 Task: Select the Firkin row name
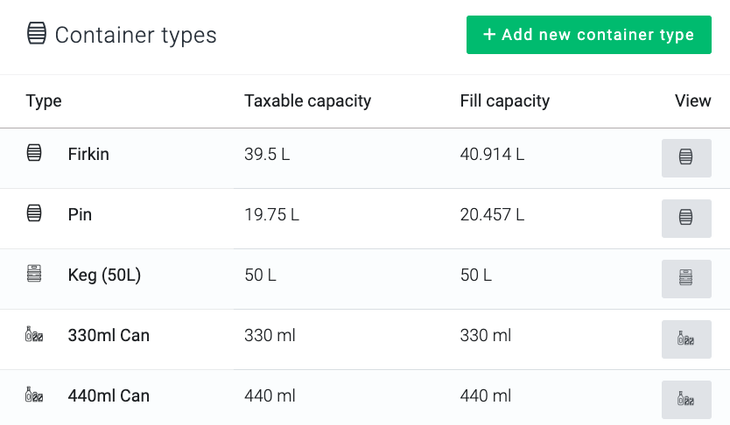[x=89, y=155]
